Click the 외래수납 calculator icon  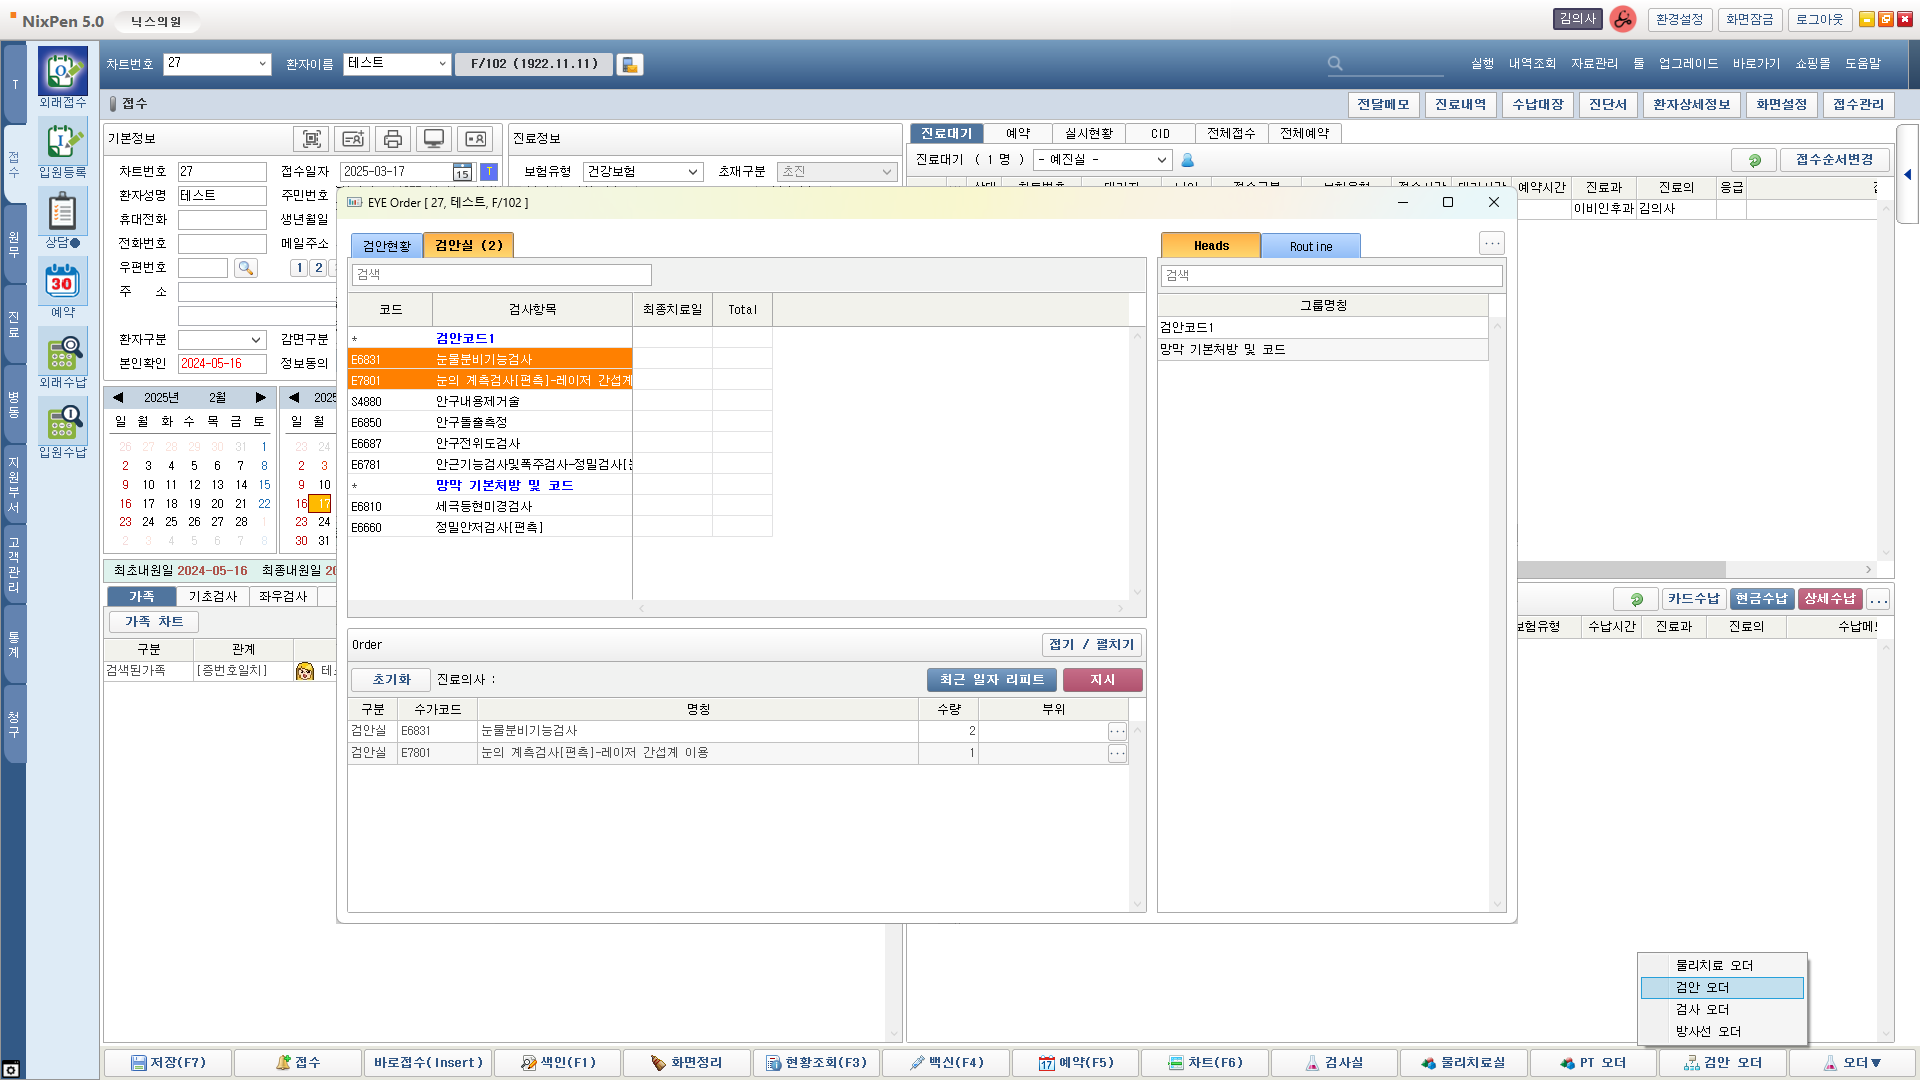(62, 352)
